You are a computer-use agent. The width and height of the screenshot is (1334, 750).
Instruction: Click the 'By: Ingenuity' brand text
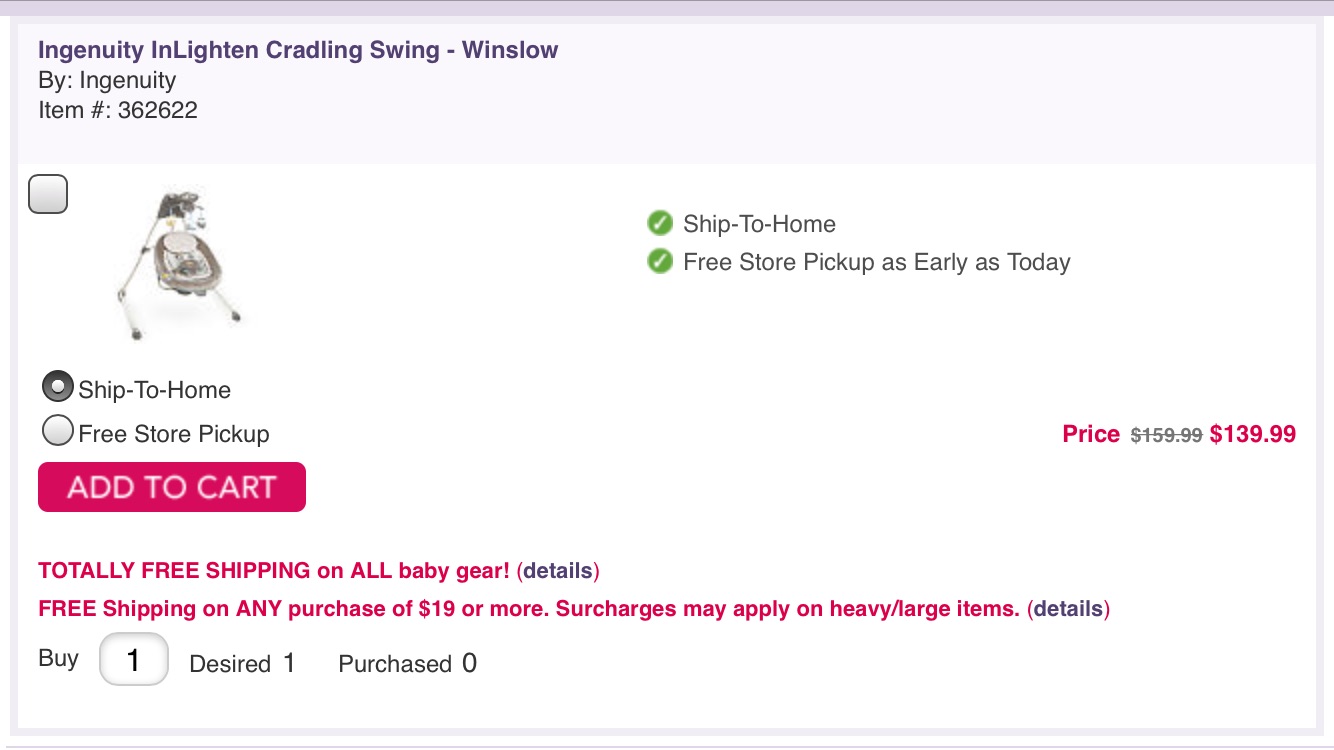(x=107, y=81)
